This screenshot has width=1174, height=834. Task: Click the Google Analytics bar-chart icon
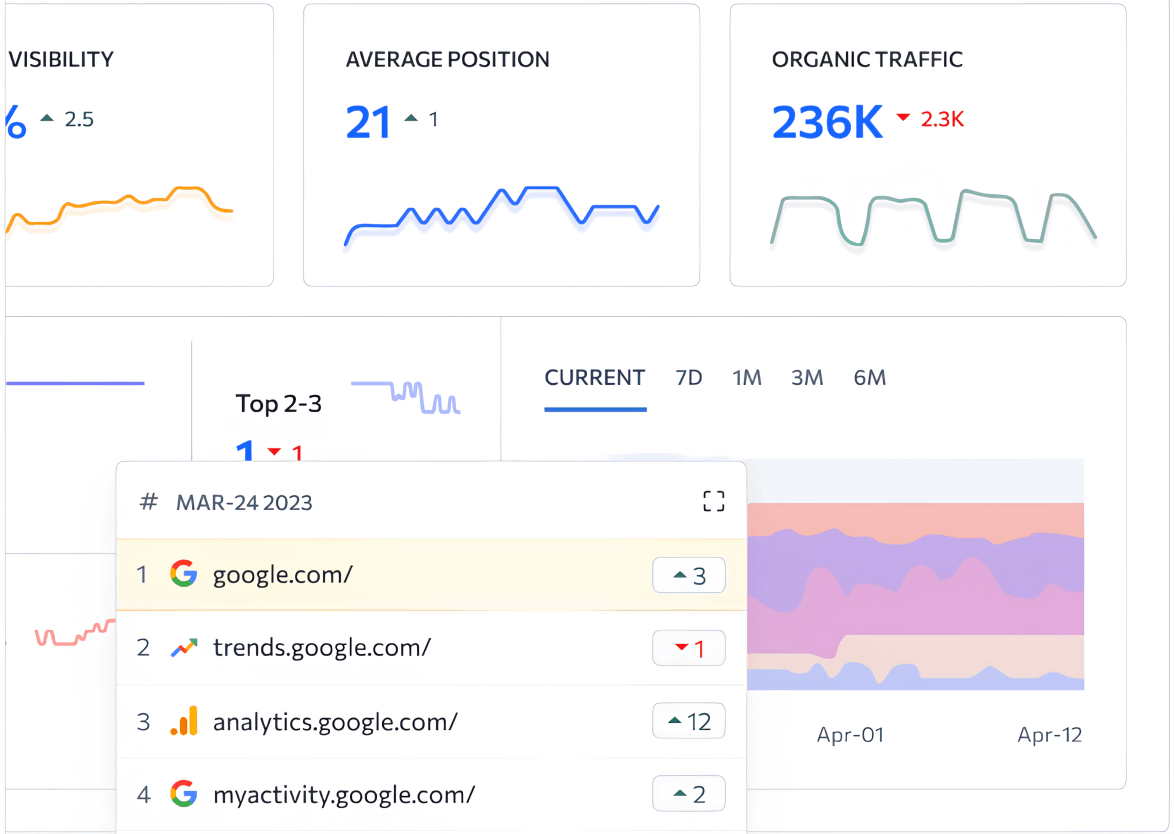[x=183, y=721]
